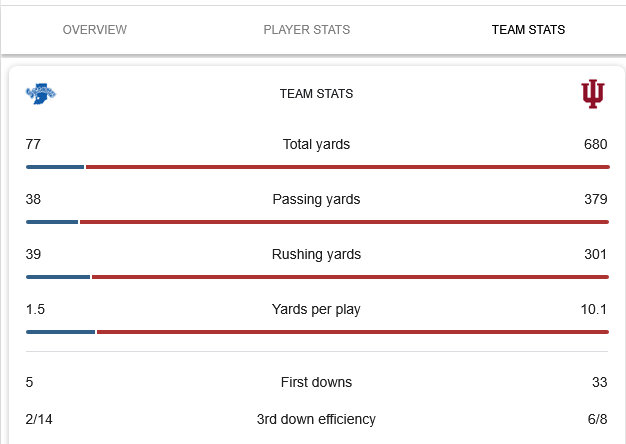Click the Total yards comparison bar

316,167
